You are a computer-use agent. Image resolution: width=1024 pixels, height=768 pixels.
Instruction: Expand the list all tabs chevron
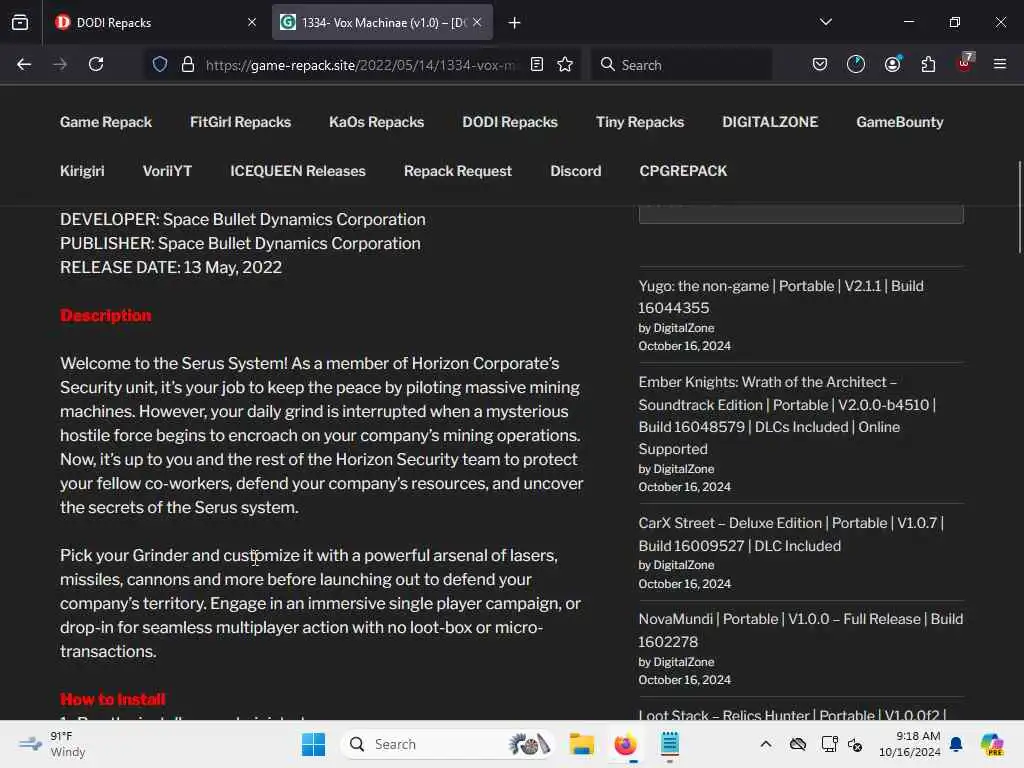pyautogui.click(x=826, y=22)
